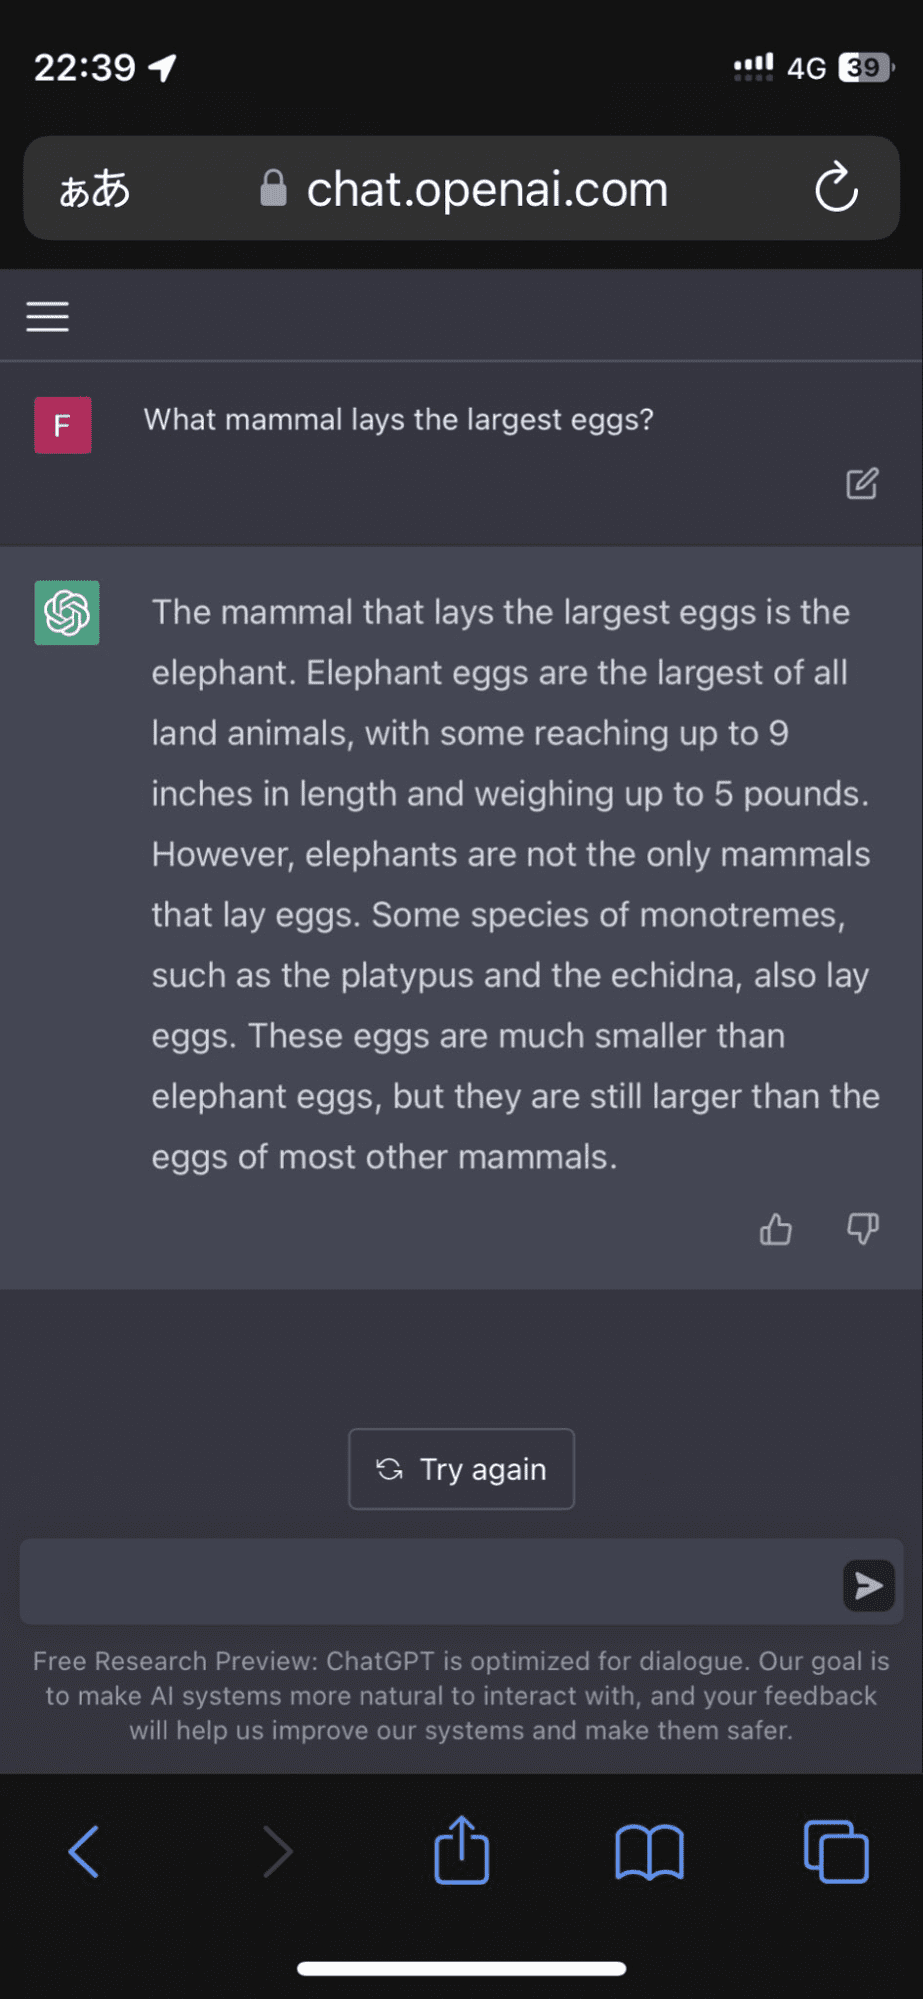The width and height of the screenshot is (924, 1999).
Task: Give the response a thumbs up
Action: pyautogui.click(x=776, y=1228)
